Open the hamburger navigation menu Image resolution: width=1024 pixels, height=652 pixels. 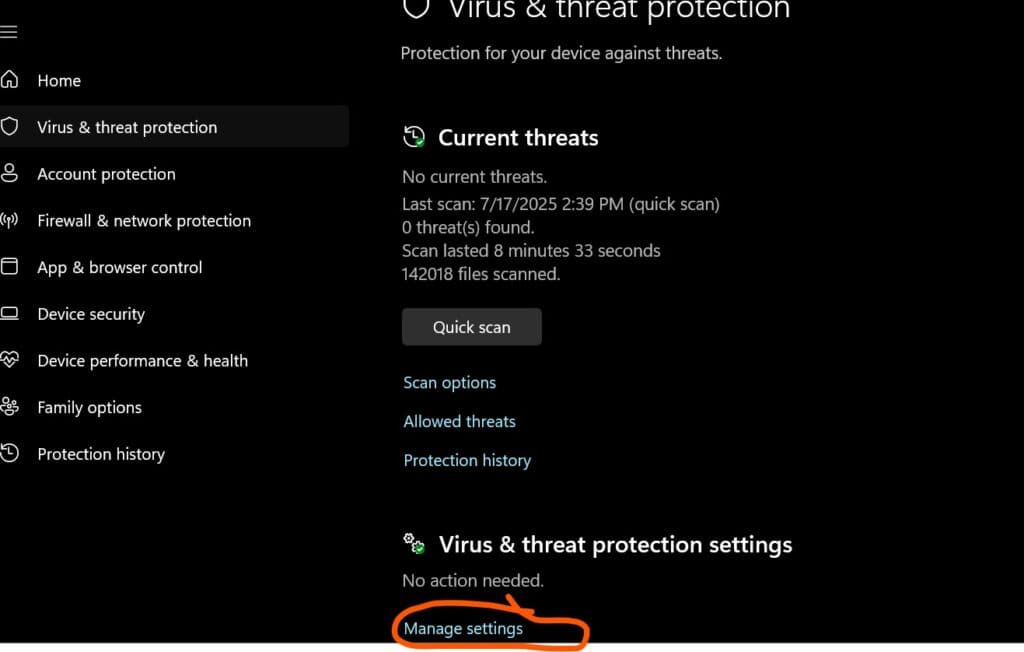(x=8, y=31)
